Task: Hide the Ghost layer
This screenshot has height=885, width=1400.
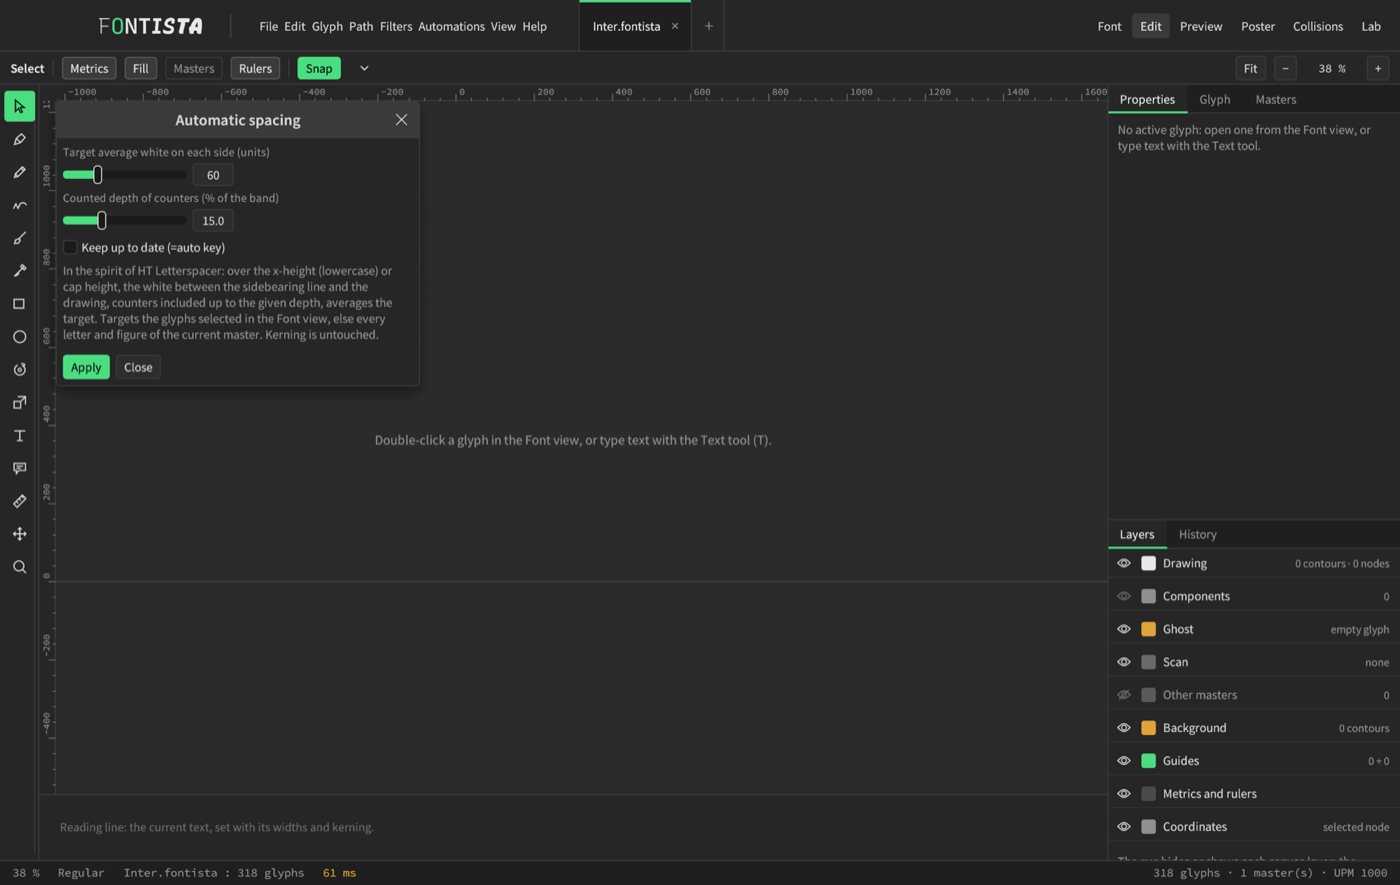Action: 1124,629
